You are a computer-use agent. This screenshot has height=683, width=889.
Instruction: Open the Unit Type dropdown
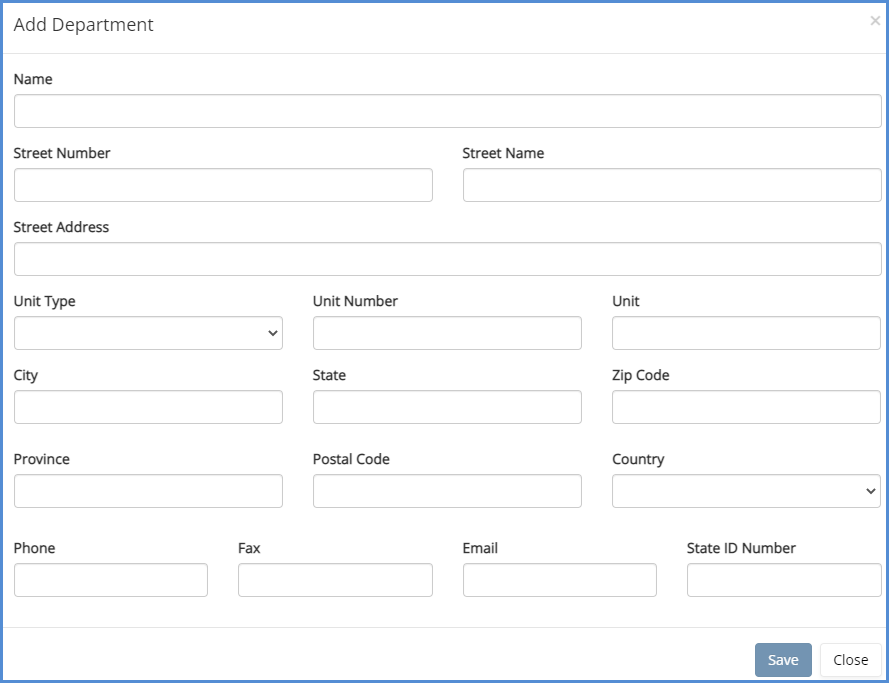148,333
